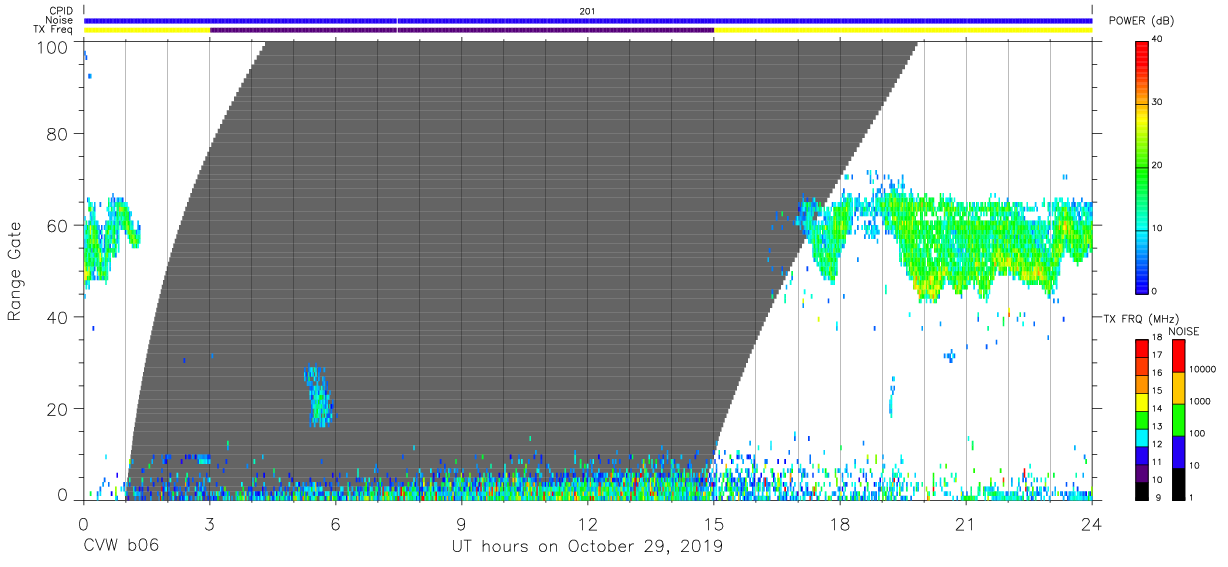1228x567 pixels.
Task: Click the CPID label at top left
Action: (x=61, y=11)
